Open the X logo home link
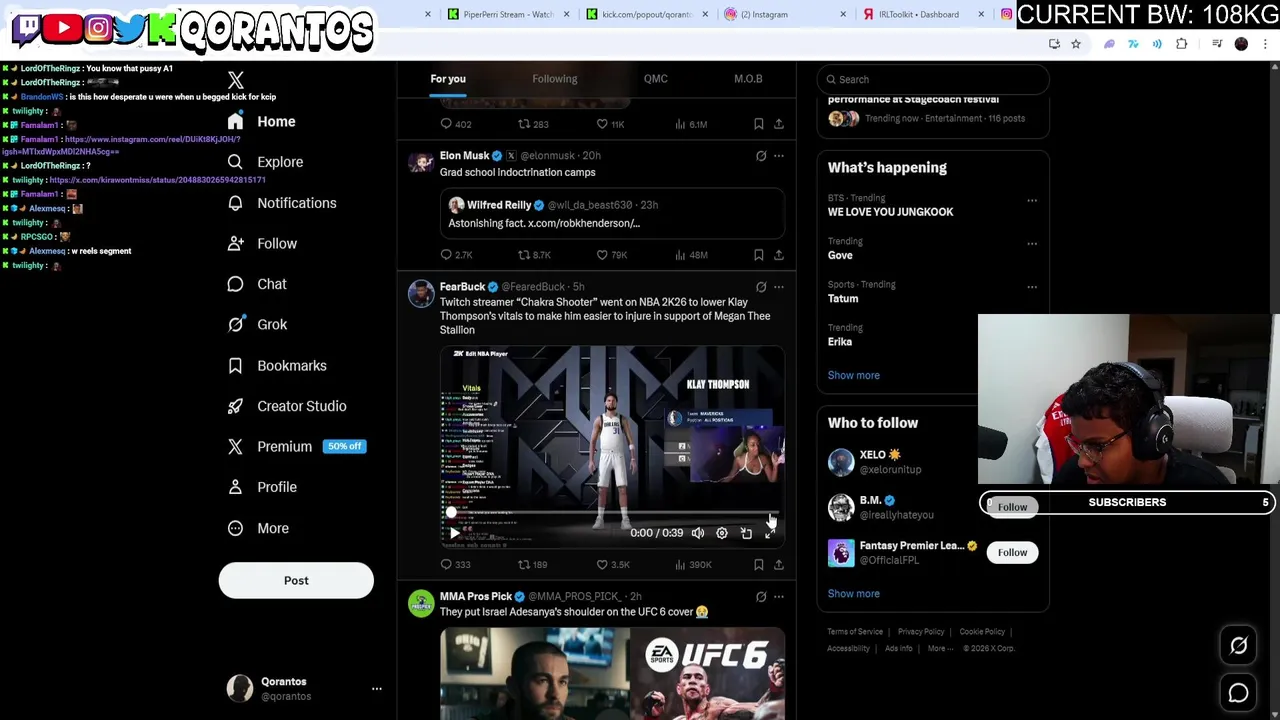Viewport: 1280px width, 720px height. coord(235,80)
